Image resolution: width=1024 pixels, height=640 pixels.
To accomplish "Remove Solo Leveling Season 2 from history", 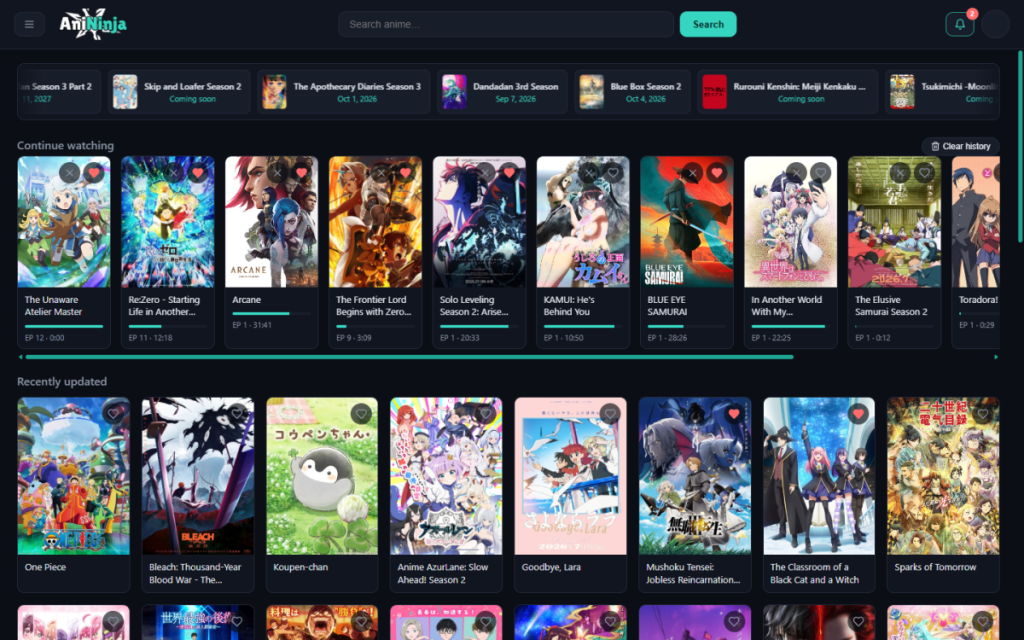I will [485, 173].
